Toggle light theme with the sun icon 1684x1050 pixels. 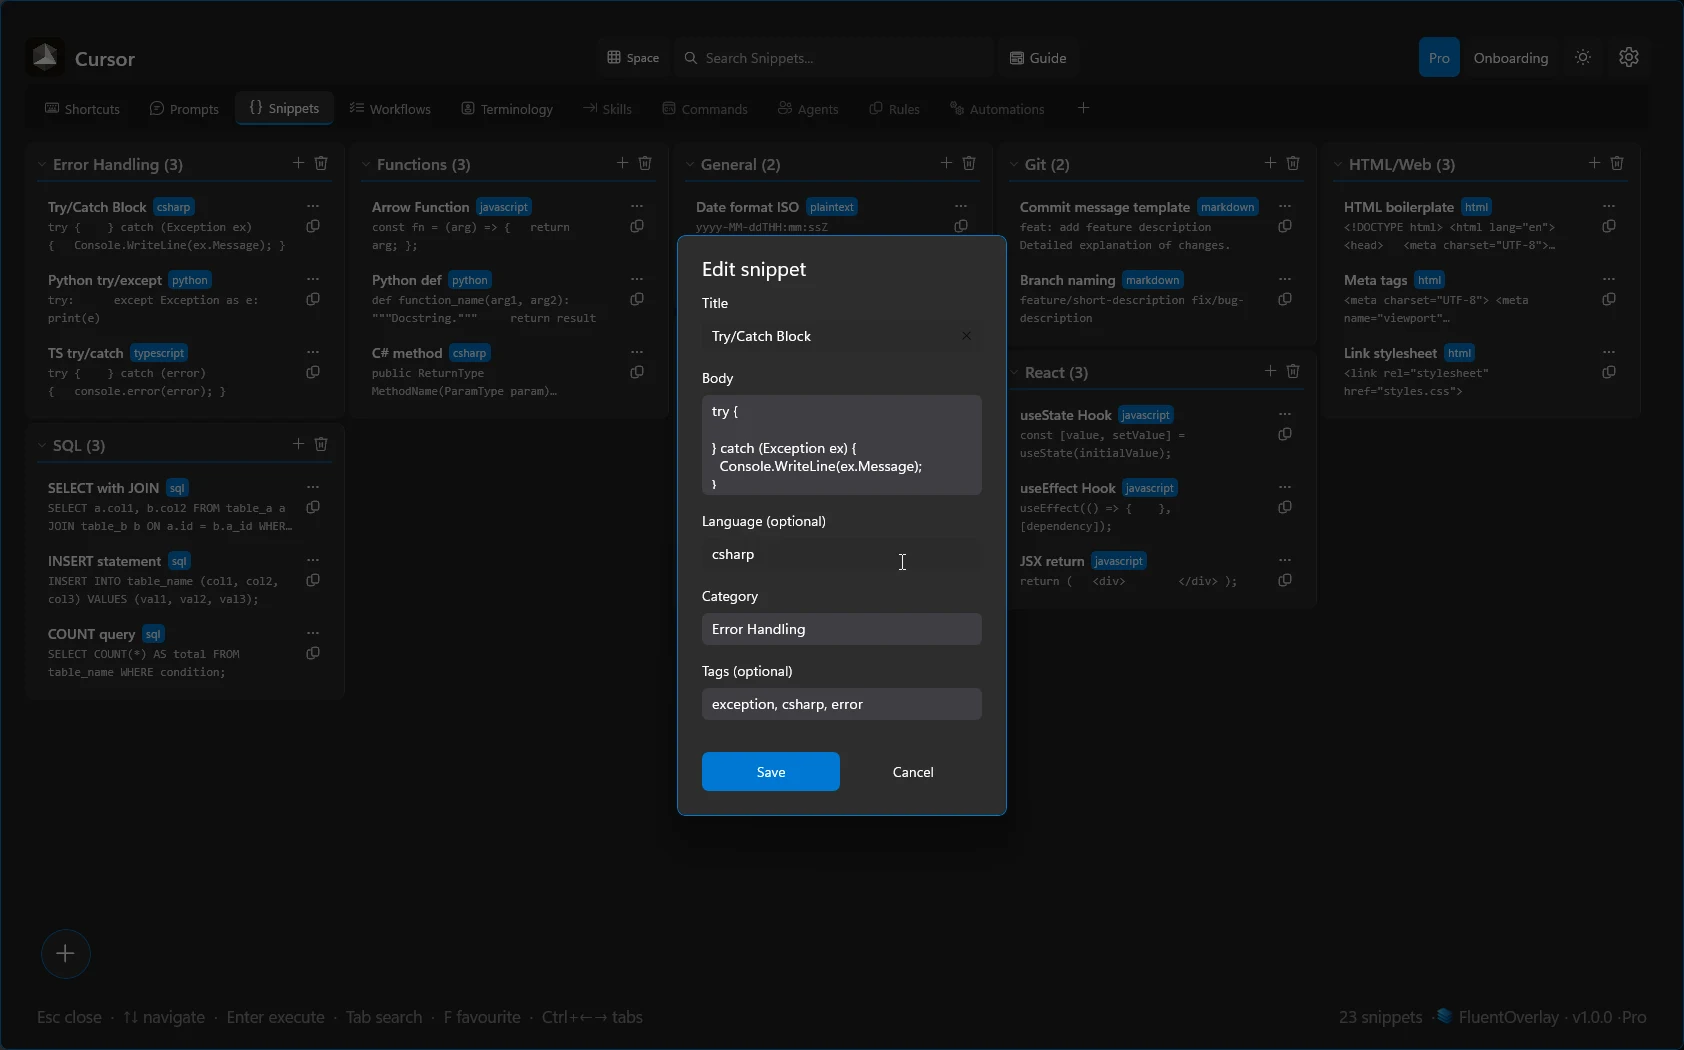1583,57
